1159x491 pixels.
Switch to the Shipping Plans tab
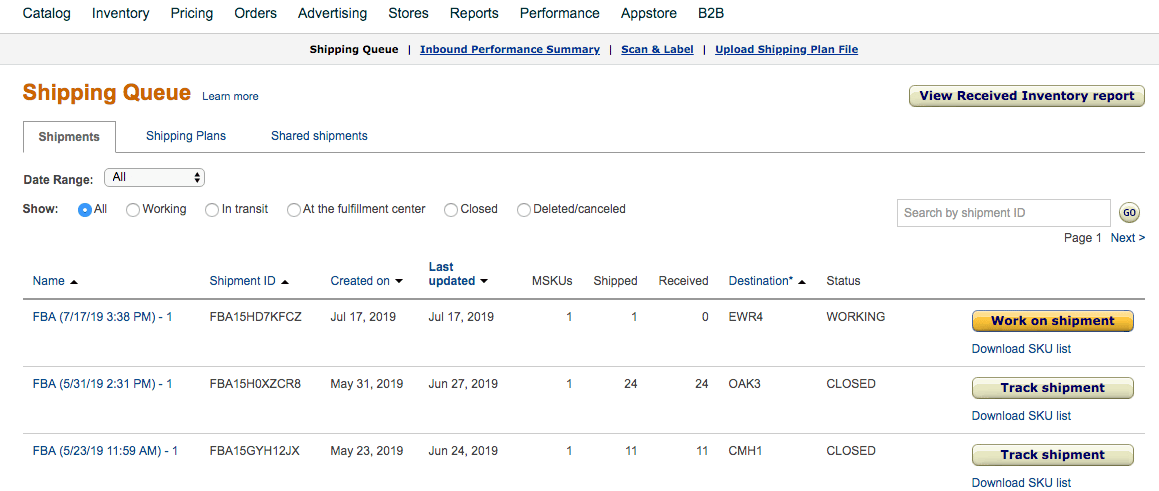186,136
